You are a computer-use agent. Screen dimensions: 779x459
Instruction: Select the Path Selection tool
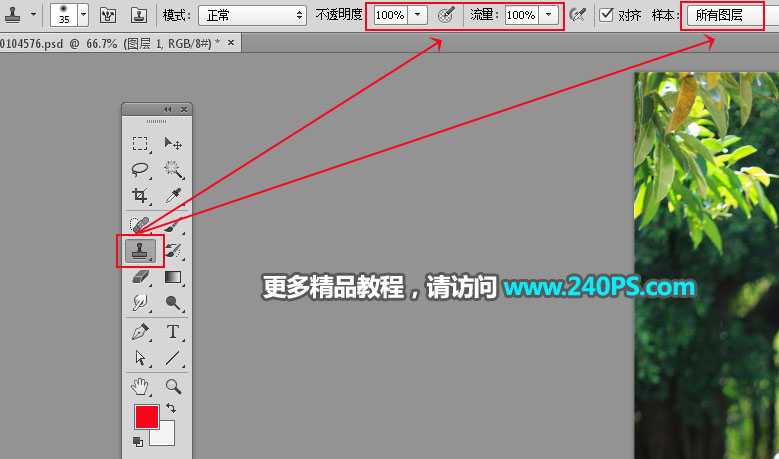[x=140, y=358]
